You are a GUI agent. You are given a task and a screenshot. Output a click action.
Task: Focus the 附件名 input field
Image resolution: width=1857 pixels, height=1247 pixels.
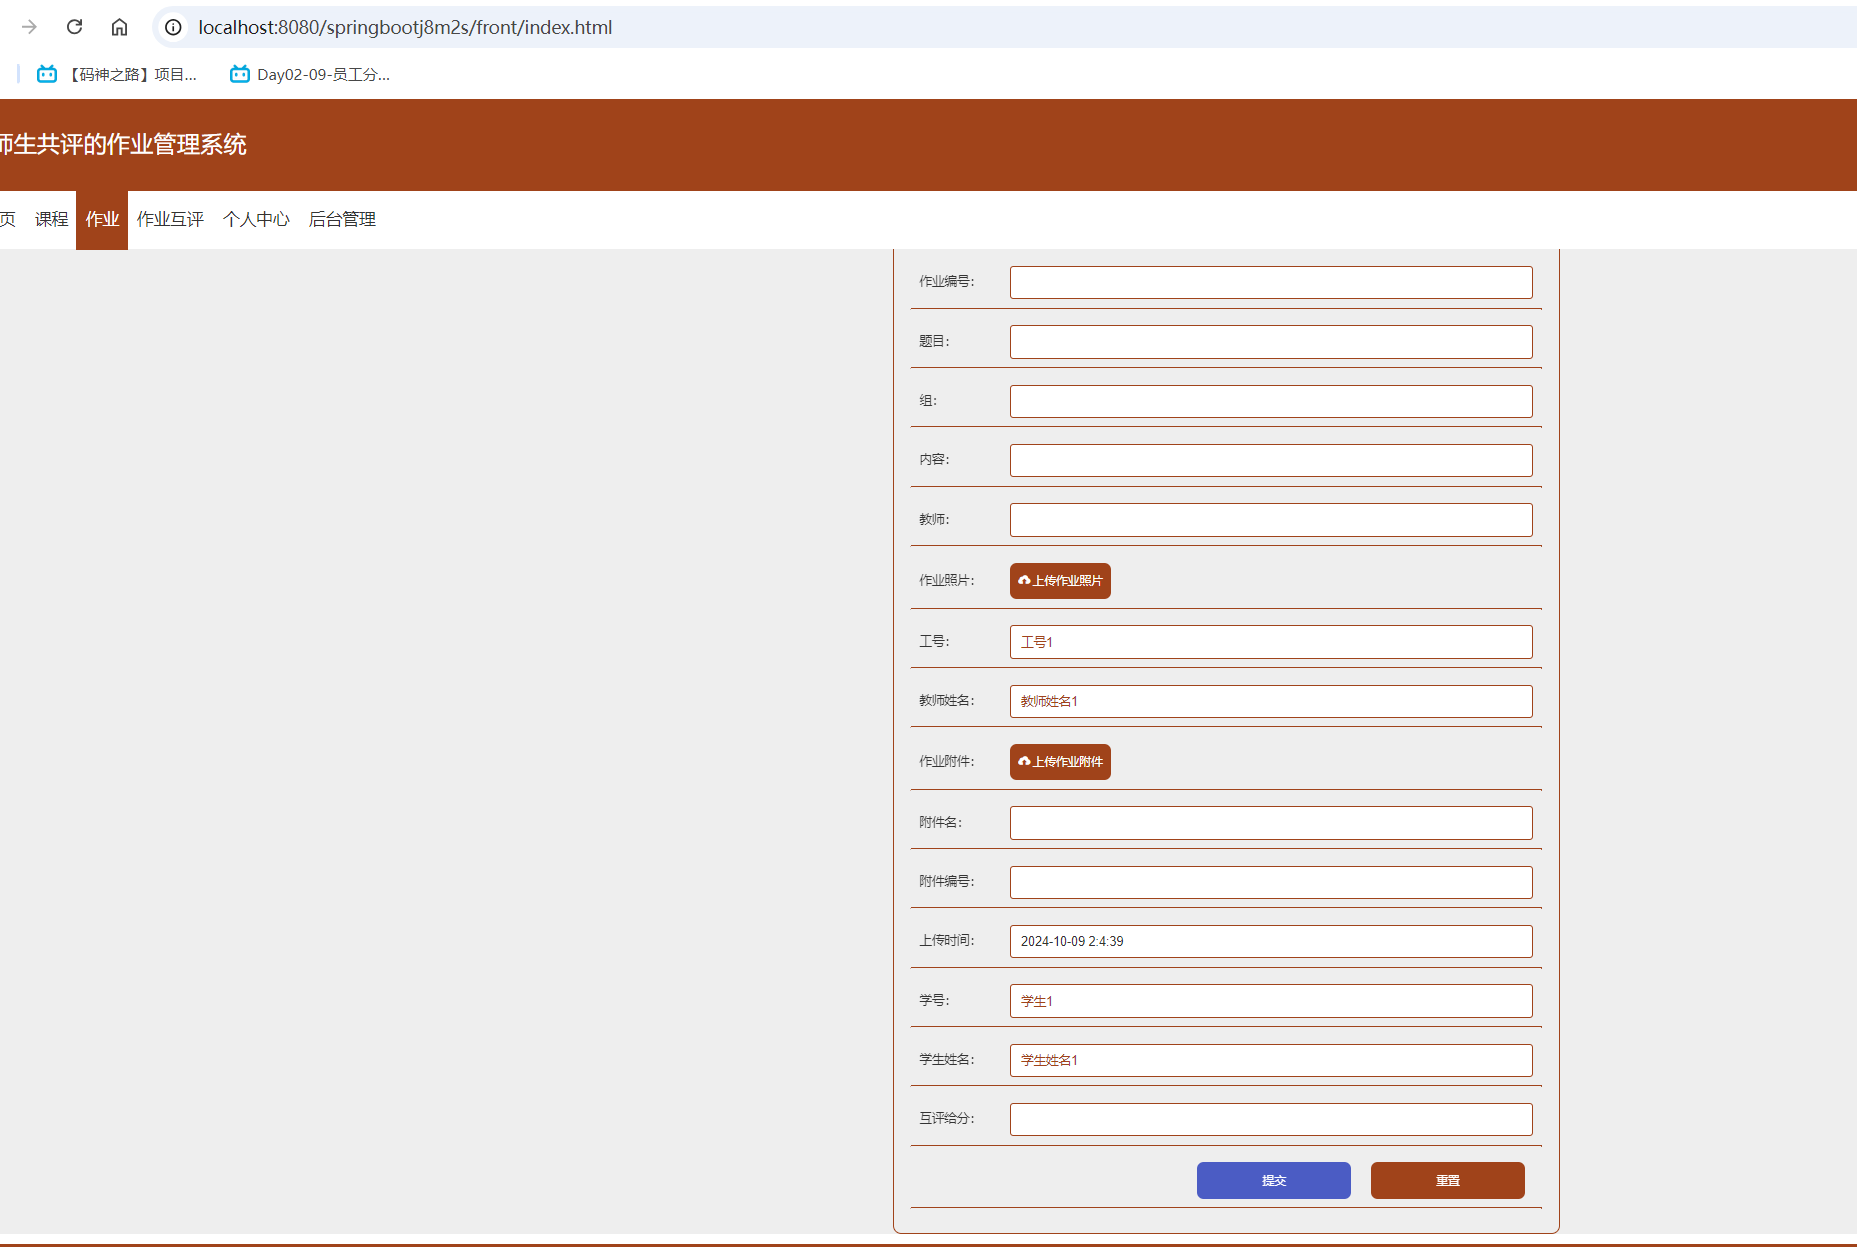tap(1270, 823)
